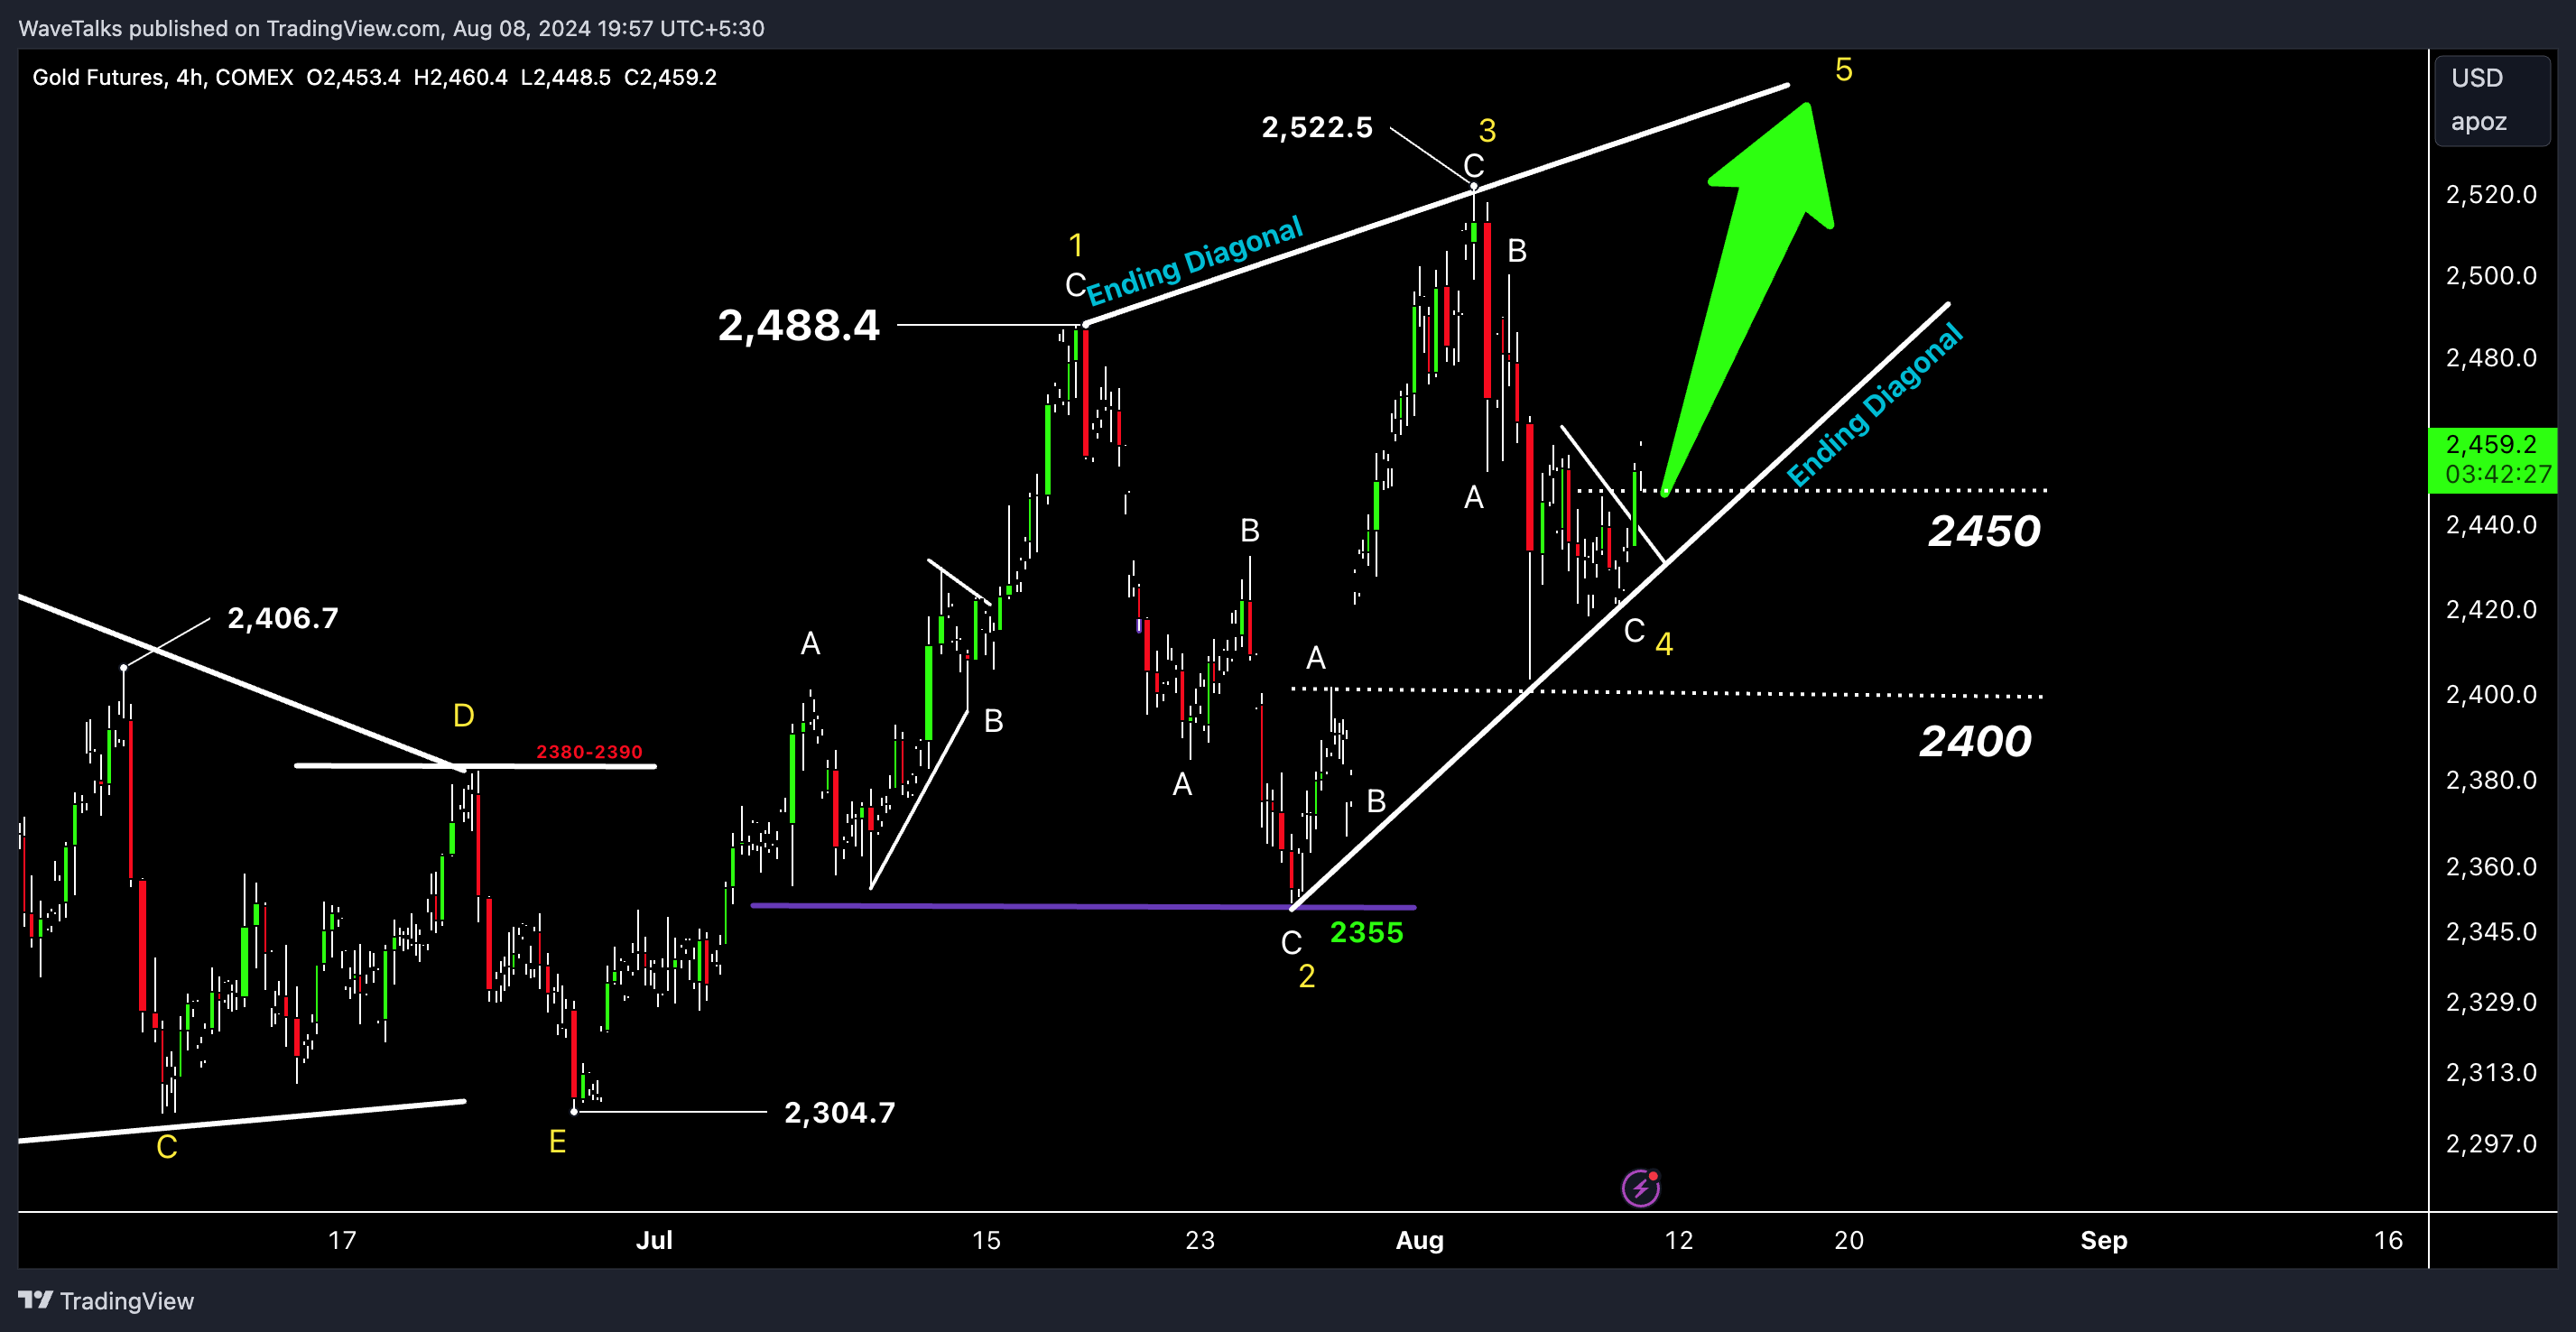Click the 2,520.0 price axis value
Screen dimensions: 2576x1332
pos(2491,194)
